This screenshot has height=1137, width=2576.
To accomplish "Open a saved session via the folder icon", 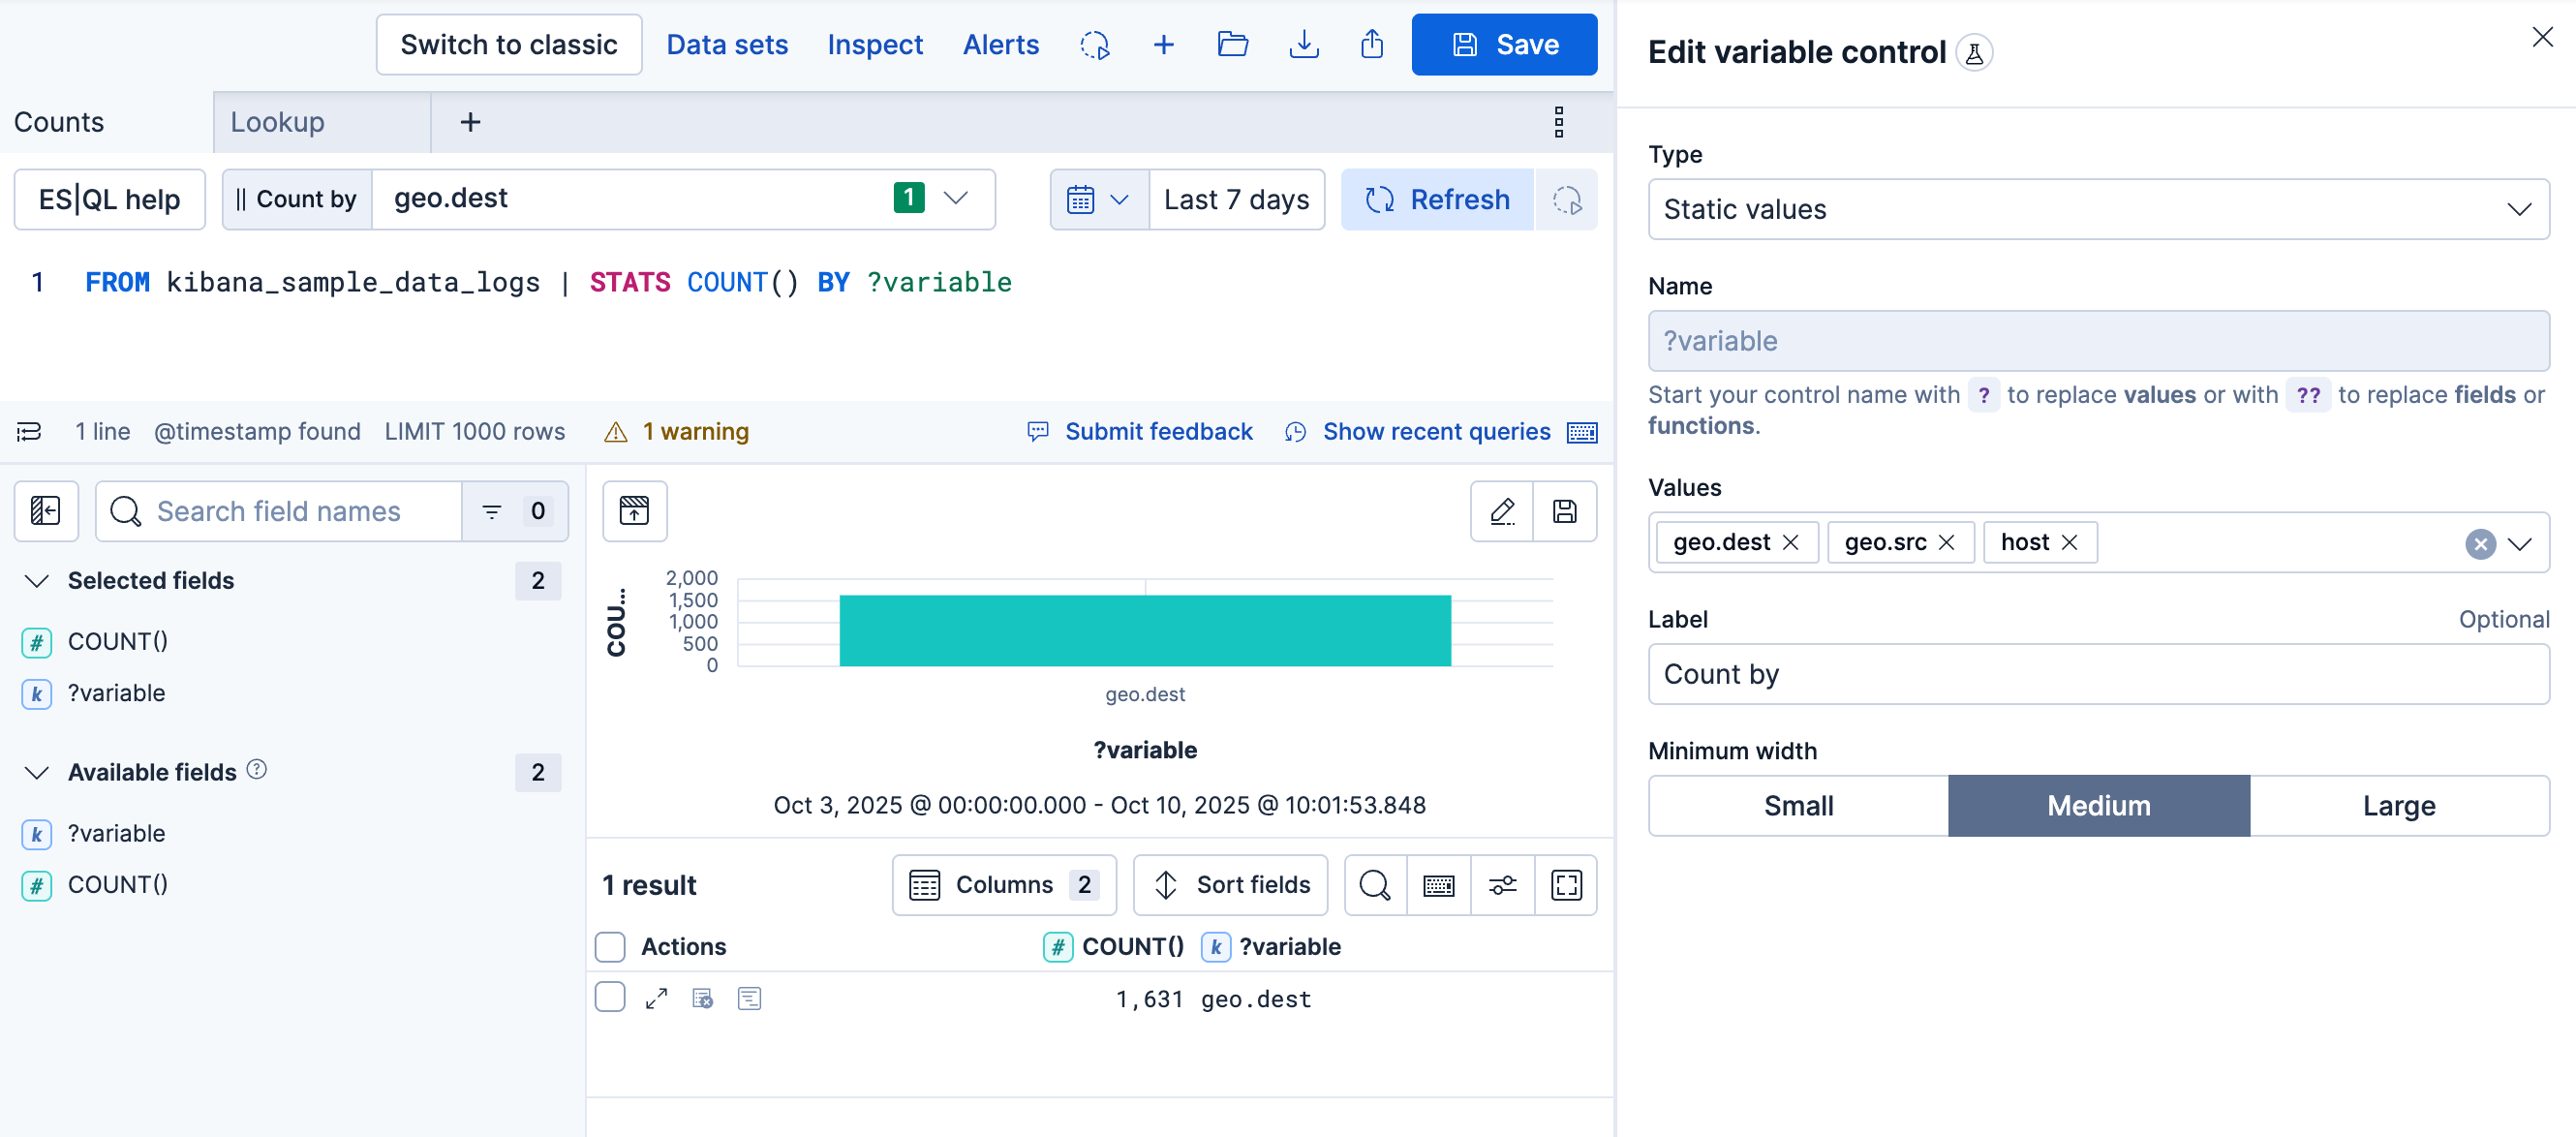I will click(x=1232, y=44).
